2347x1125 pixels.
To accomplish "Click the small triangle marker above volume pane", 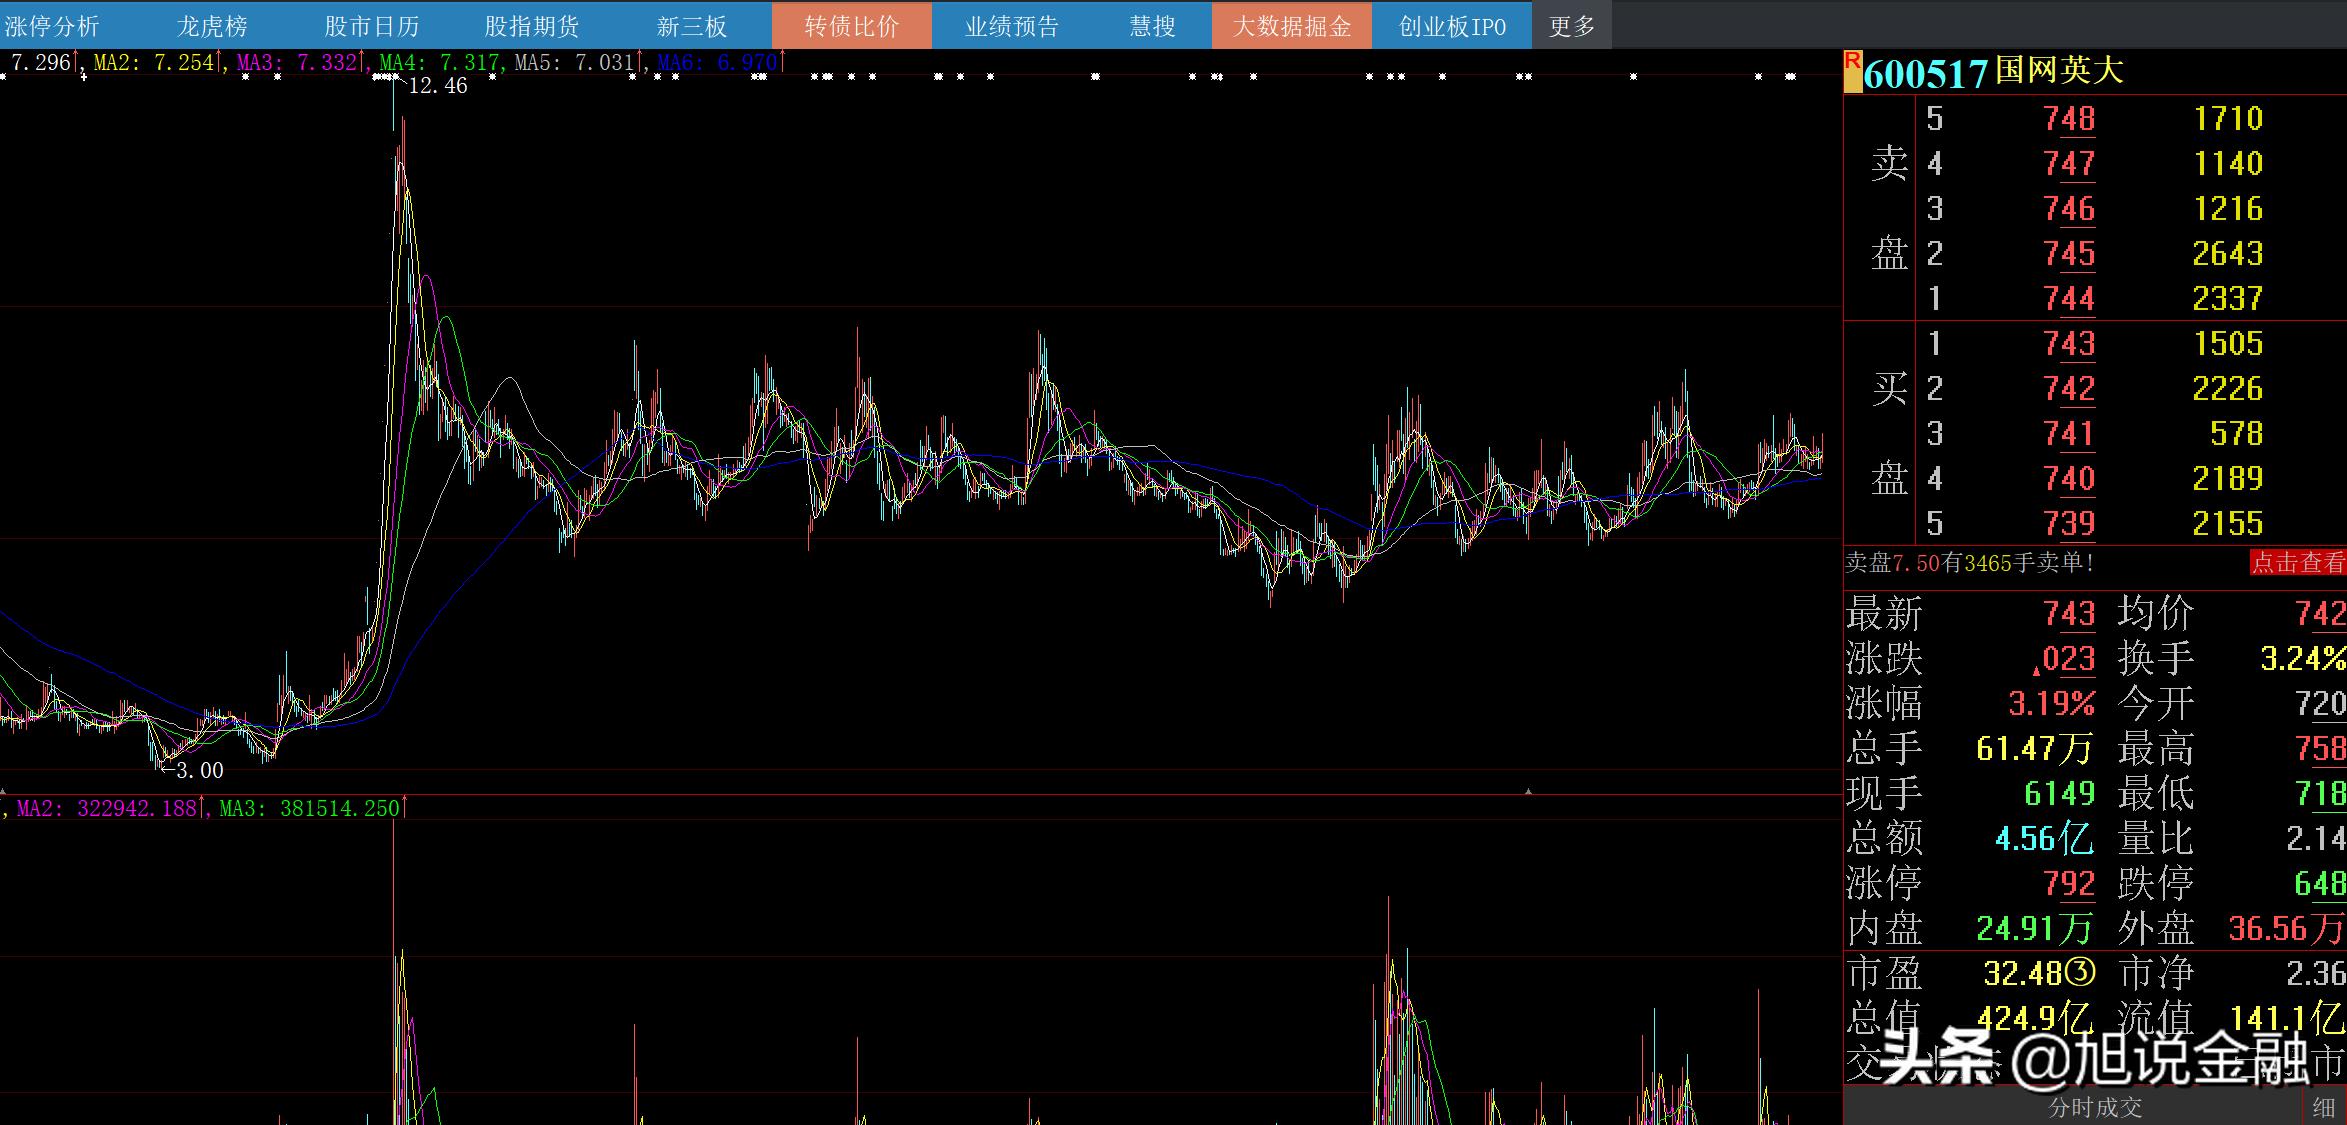I will [x=1528, y=791].
